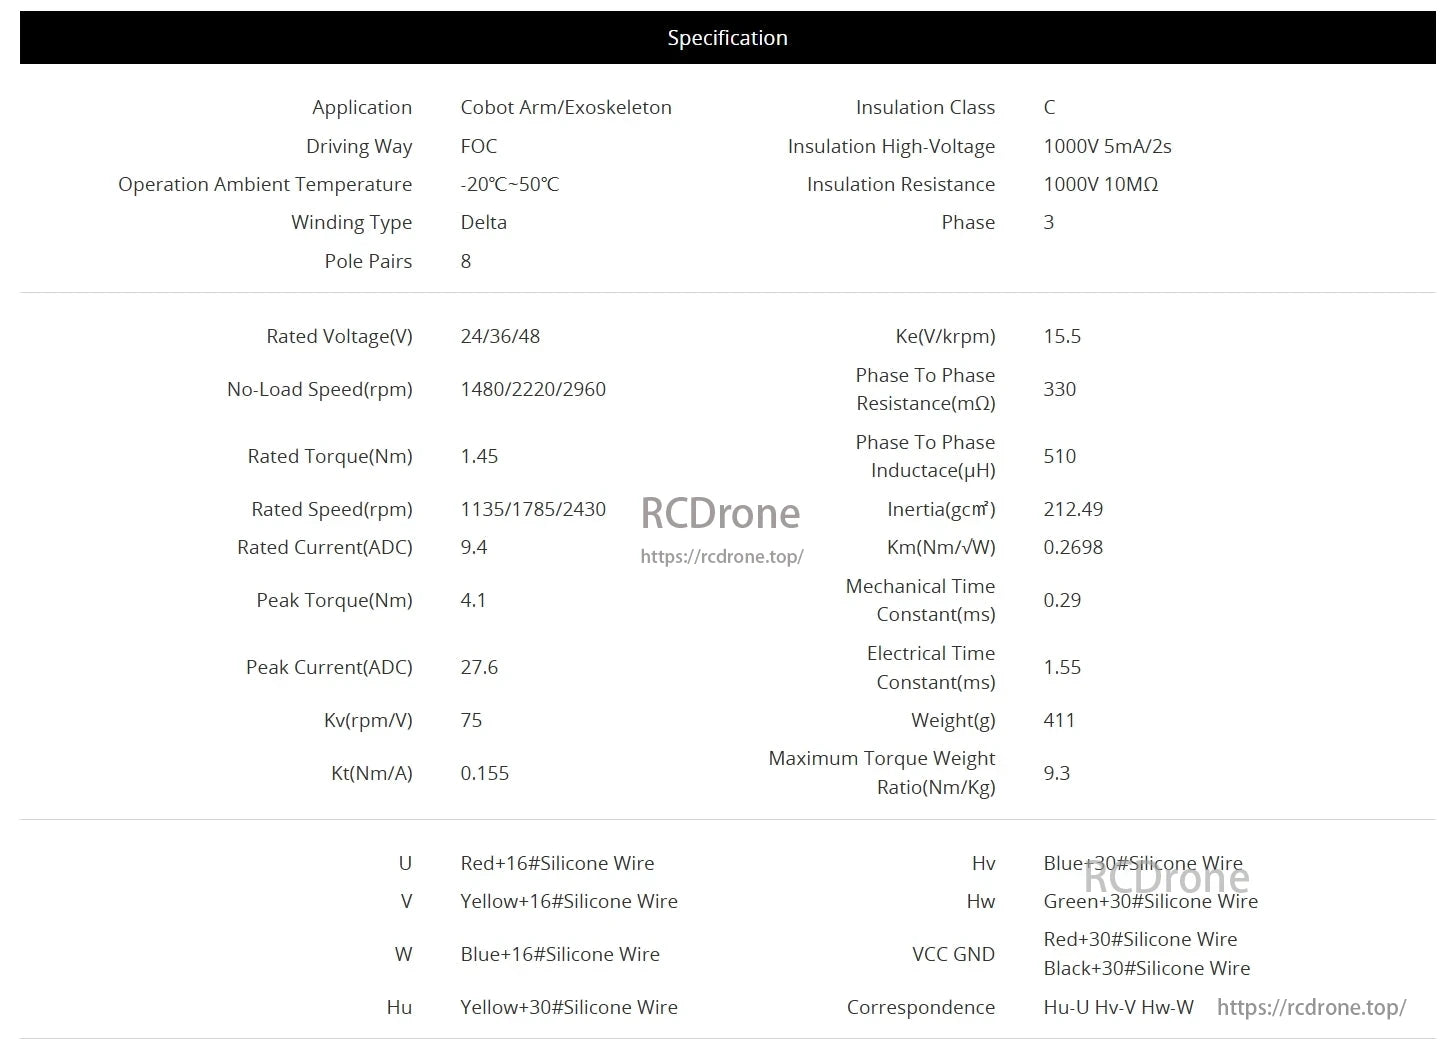Click the Cobot Arm/Exoskeleton application value
The height and width of the screenshot is (1054, 1443).
coord(566,107)
